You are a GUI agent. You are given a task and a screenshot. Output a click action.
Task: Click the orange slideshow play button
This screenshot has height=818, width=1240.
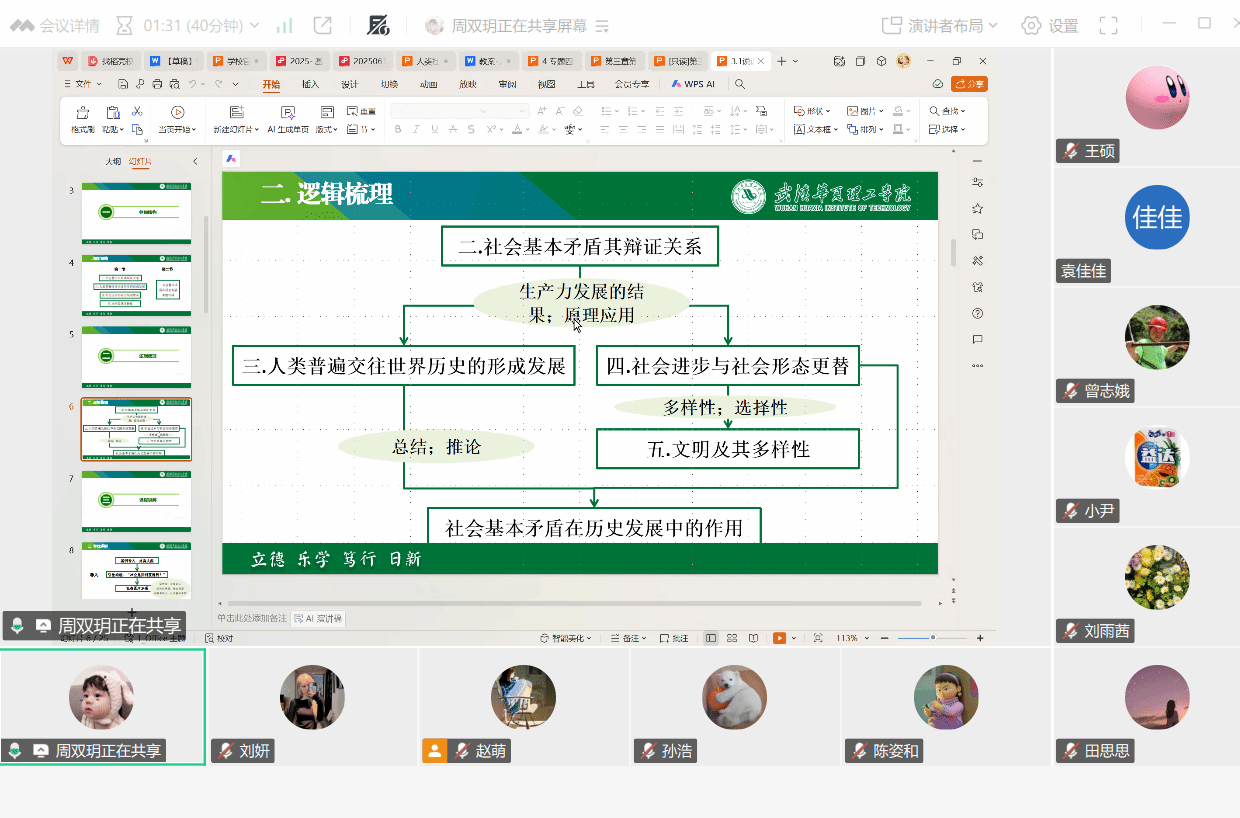(x=779, y=638)
